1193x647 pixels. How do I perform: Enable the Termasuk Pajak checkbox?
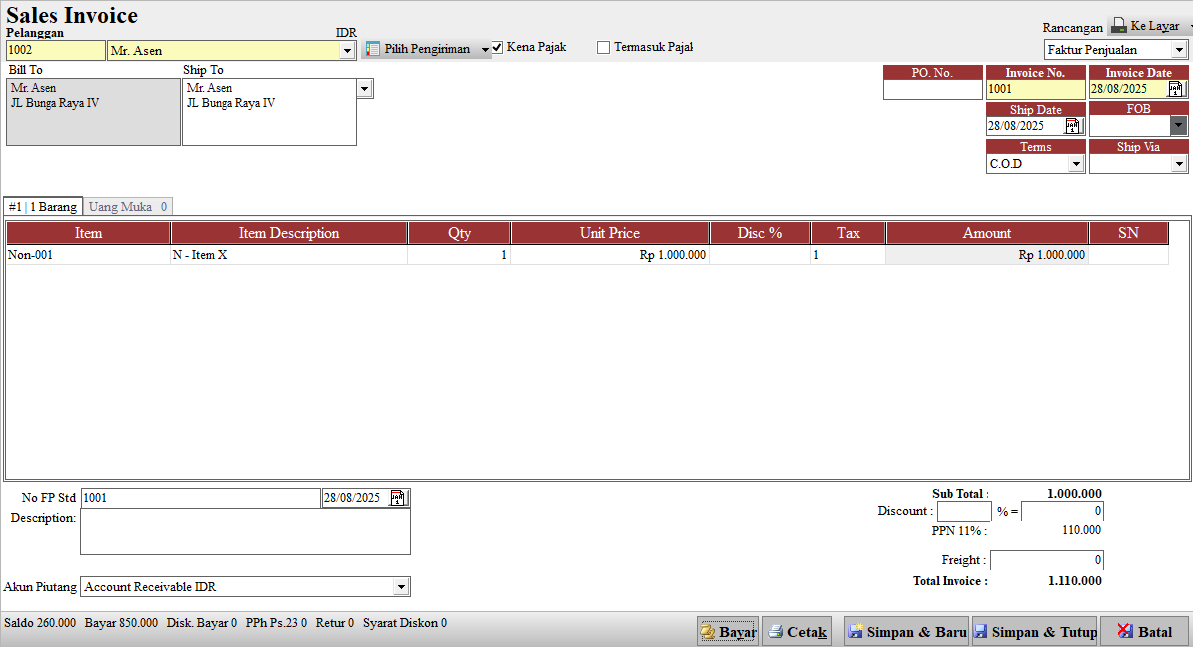pyautogui.click(x=603, y=47)
